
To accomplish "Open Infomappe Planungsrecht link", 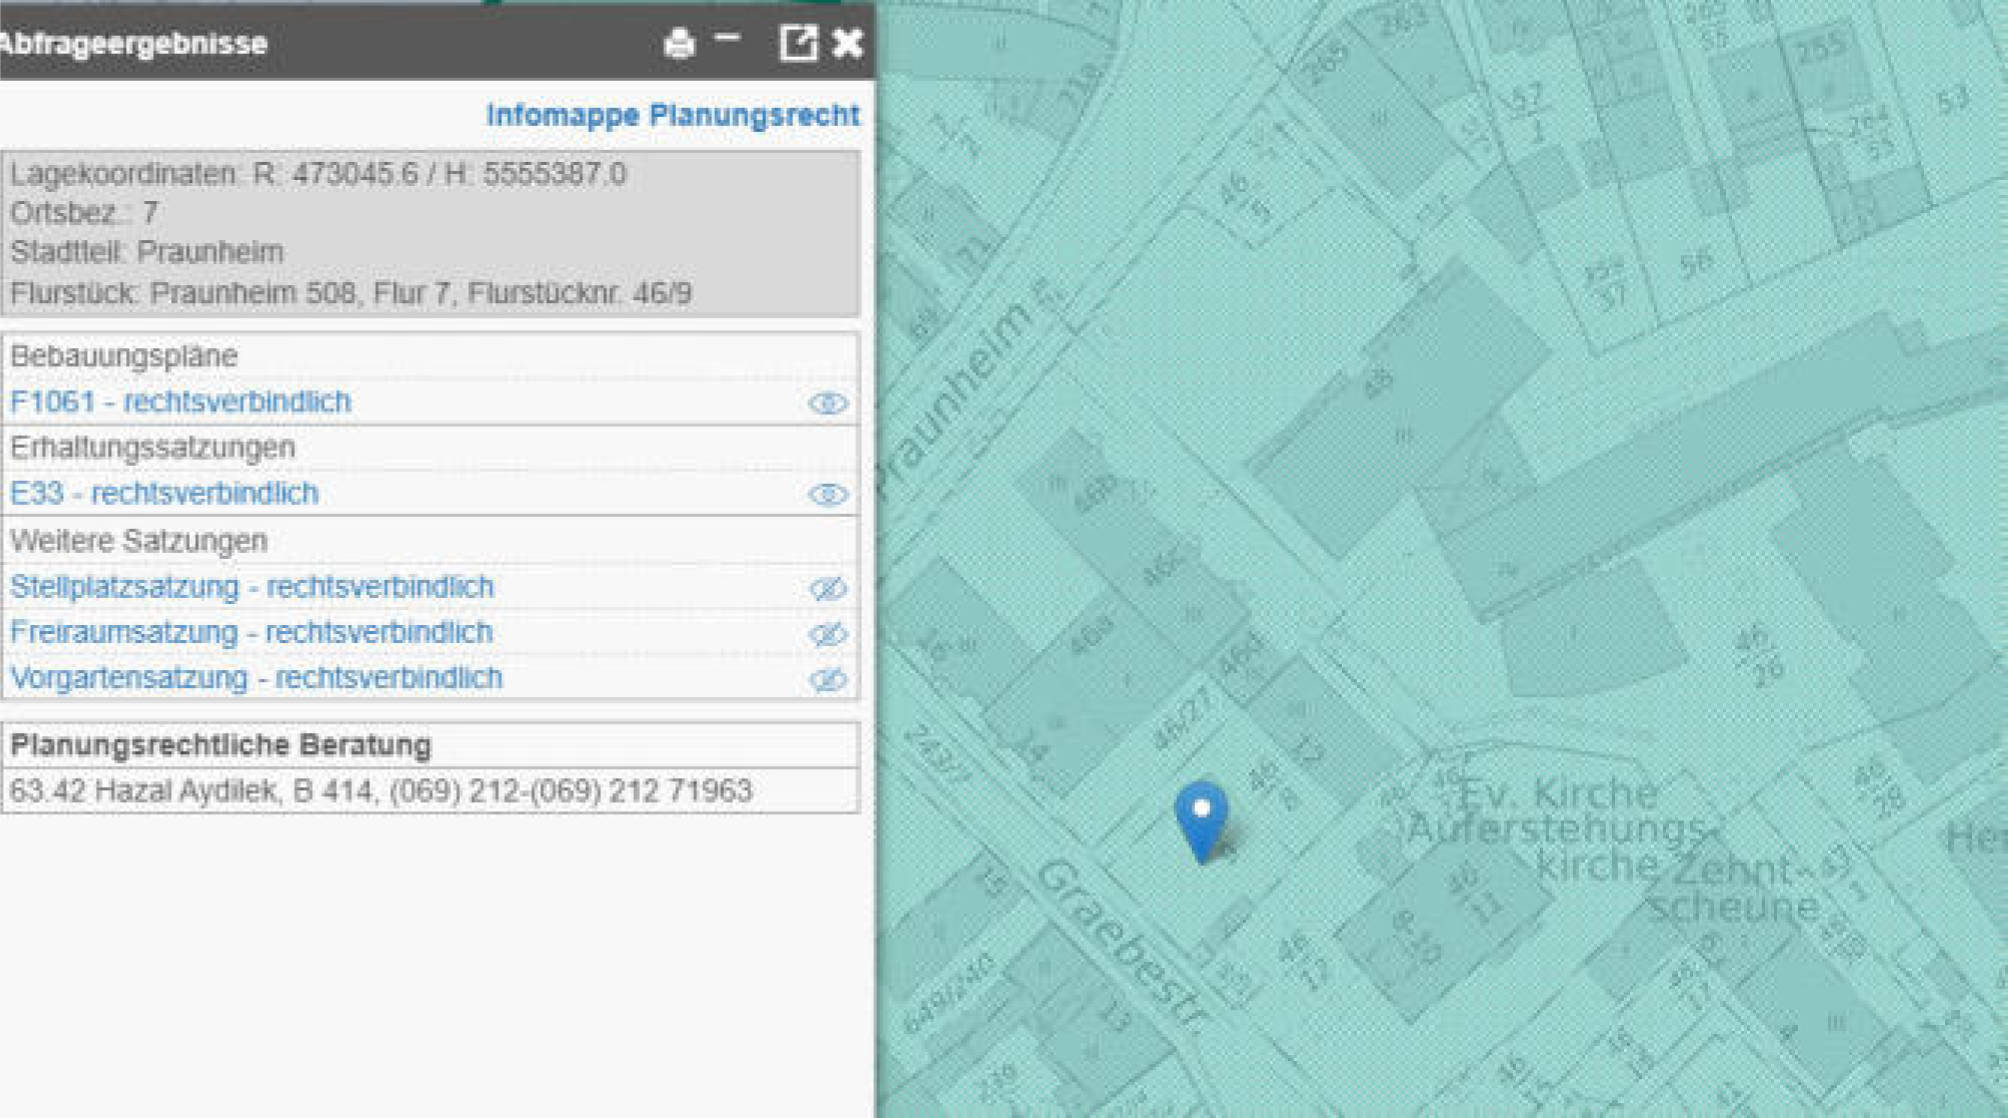I will 673,115.
